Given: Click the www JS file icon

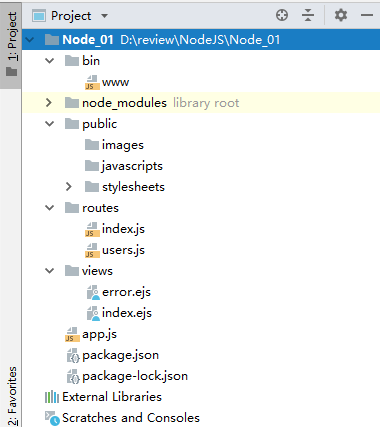Looking at the screenshot, I should [x=92, y=82].
